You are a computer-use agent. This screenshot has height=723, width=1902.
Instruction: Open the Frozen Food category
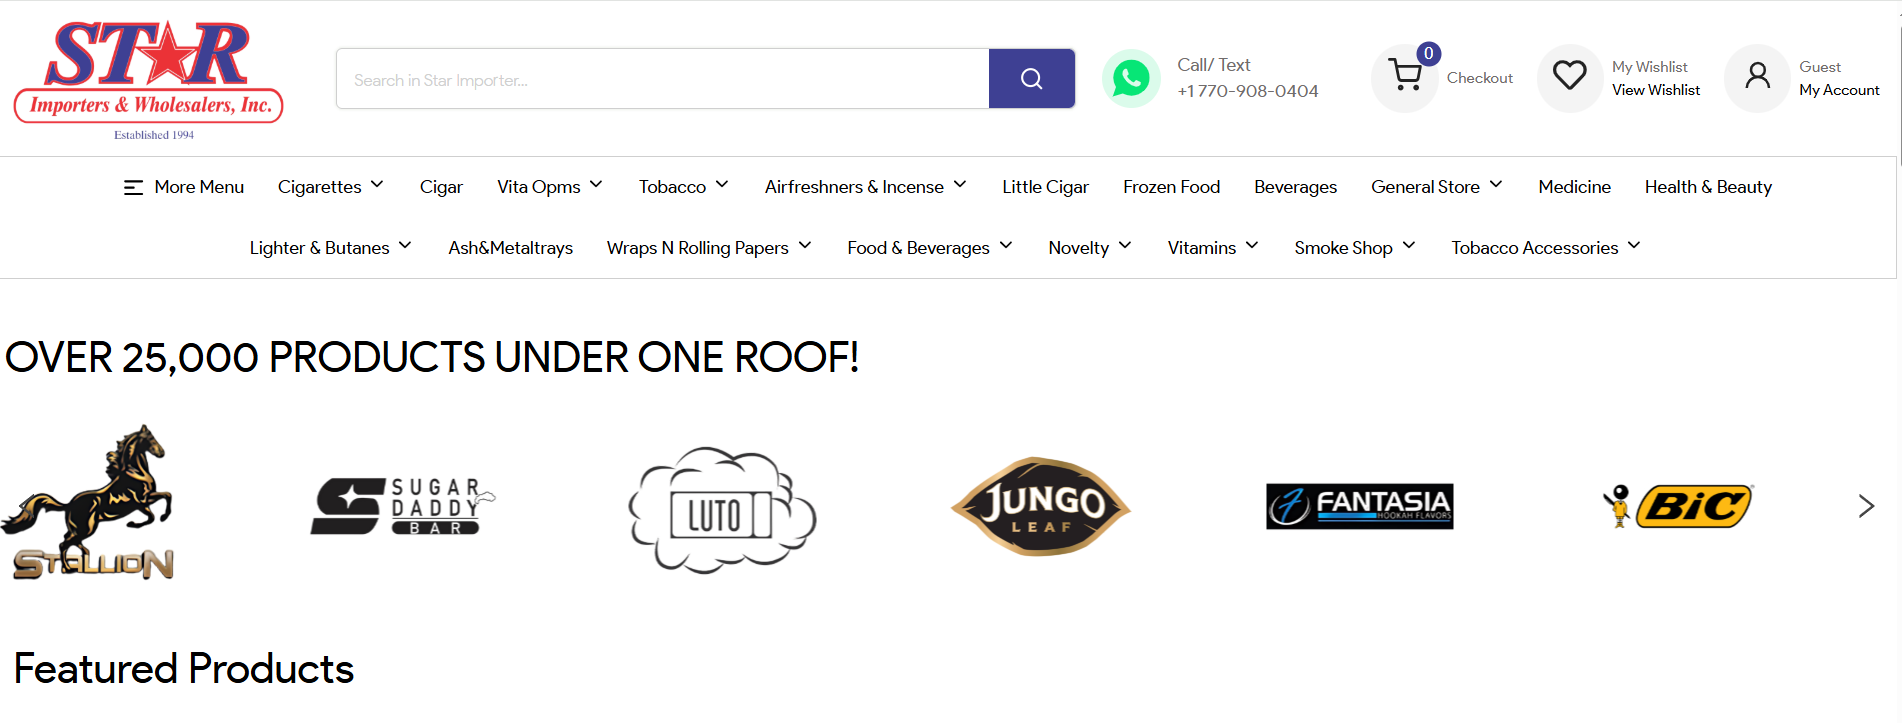(1171, 187)
